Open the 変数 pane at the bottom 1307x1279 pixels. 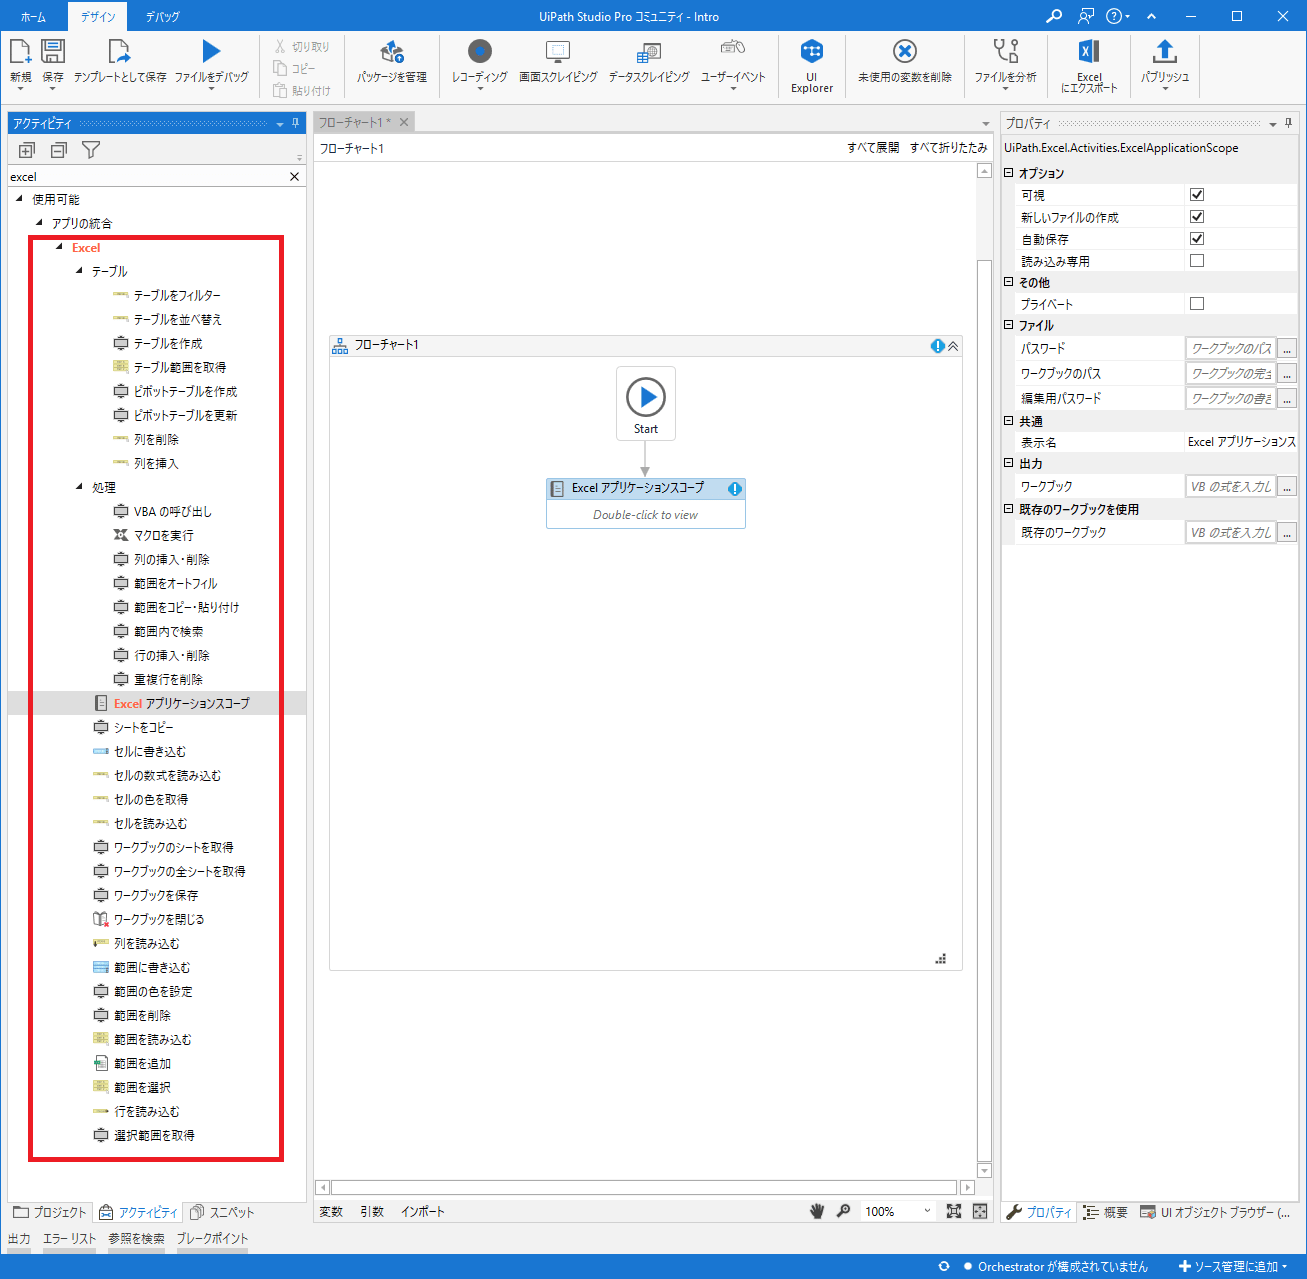pyautogui.click(x=330, y=1211)
